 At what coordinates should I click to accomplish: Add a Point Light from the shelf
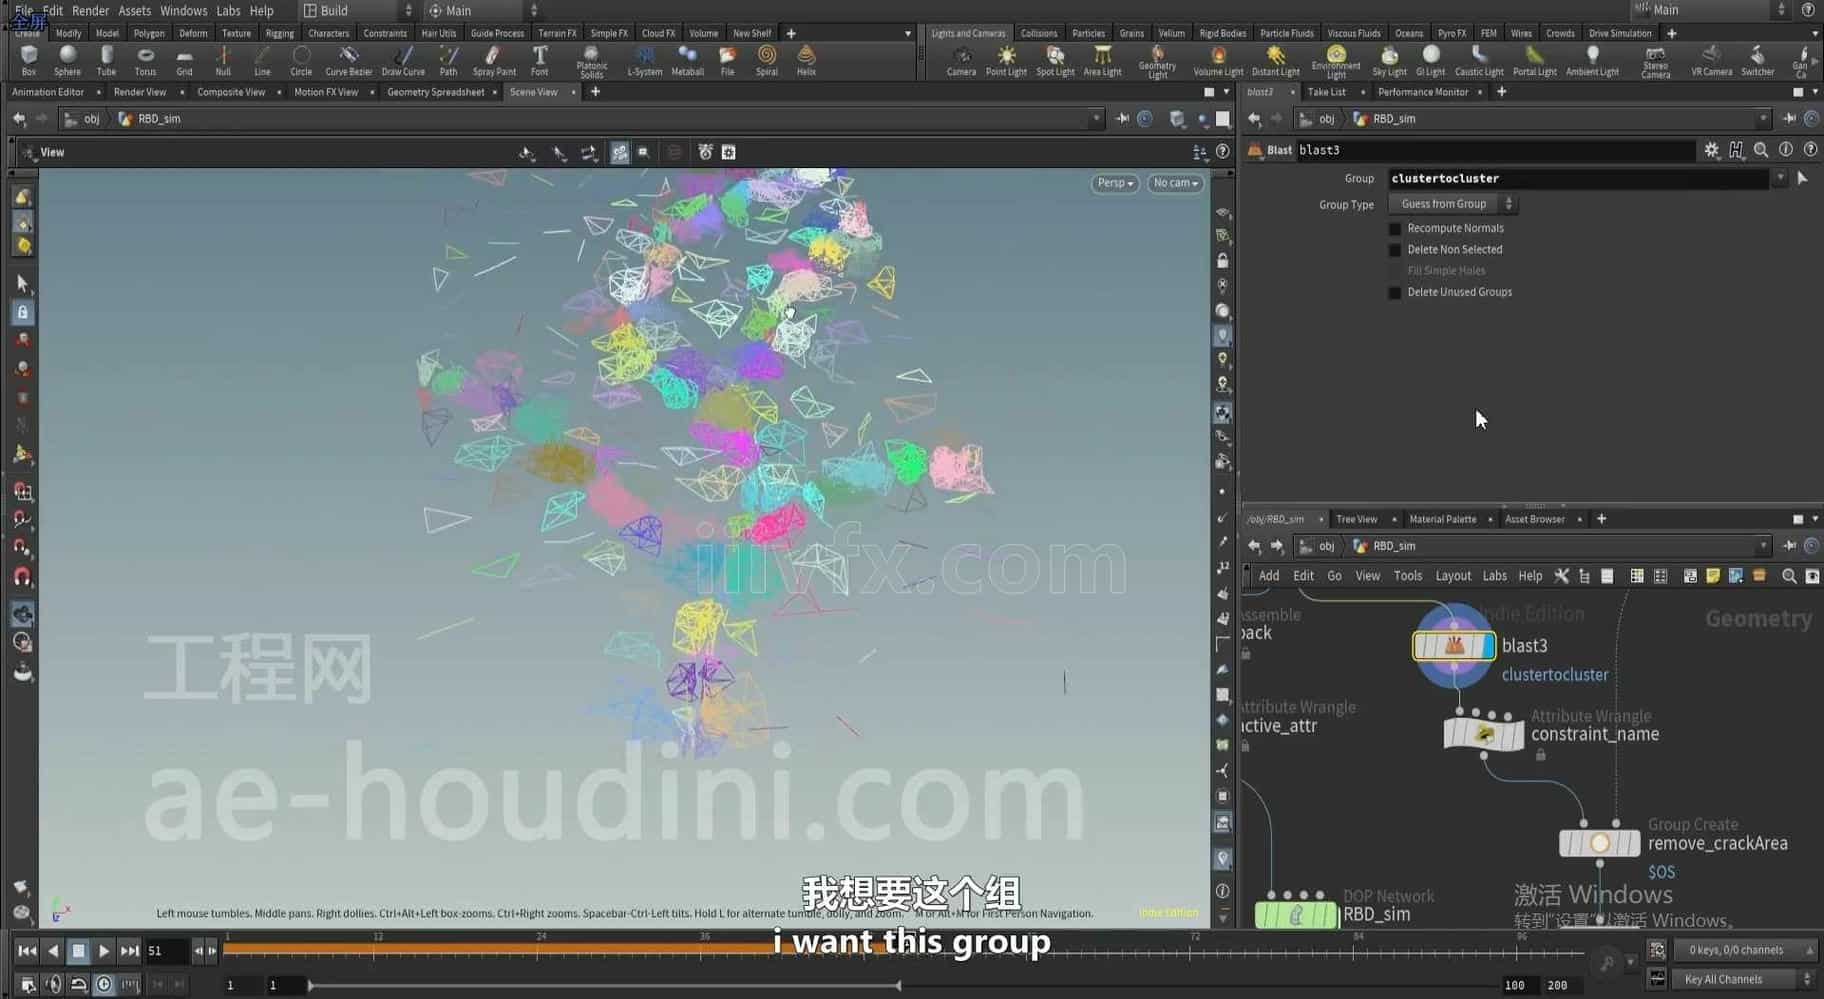click(1006, 60)
